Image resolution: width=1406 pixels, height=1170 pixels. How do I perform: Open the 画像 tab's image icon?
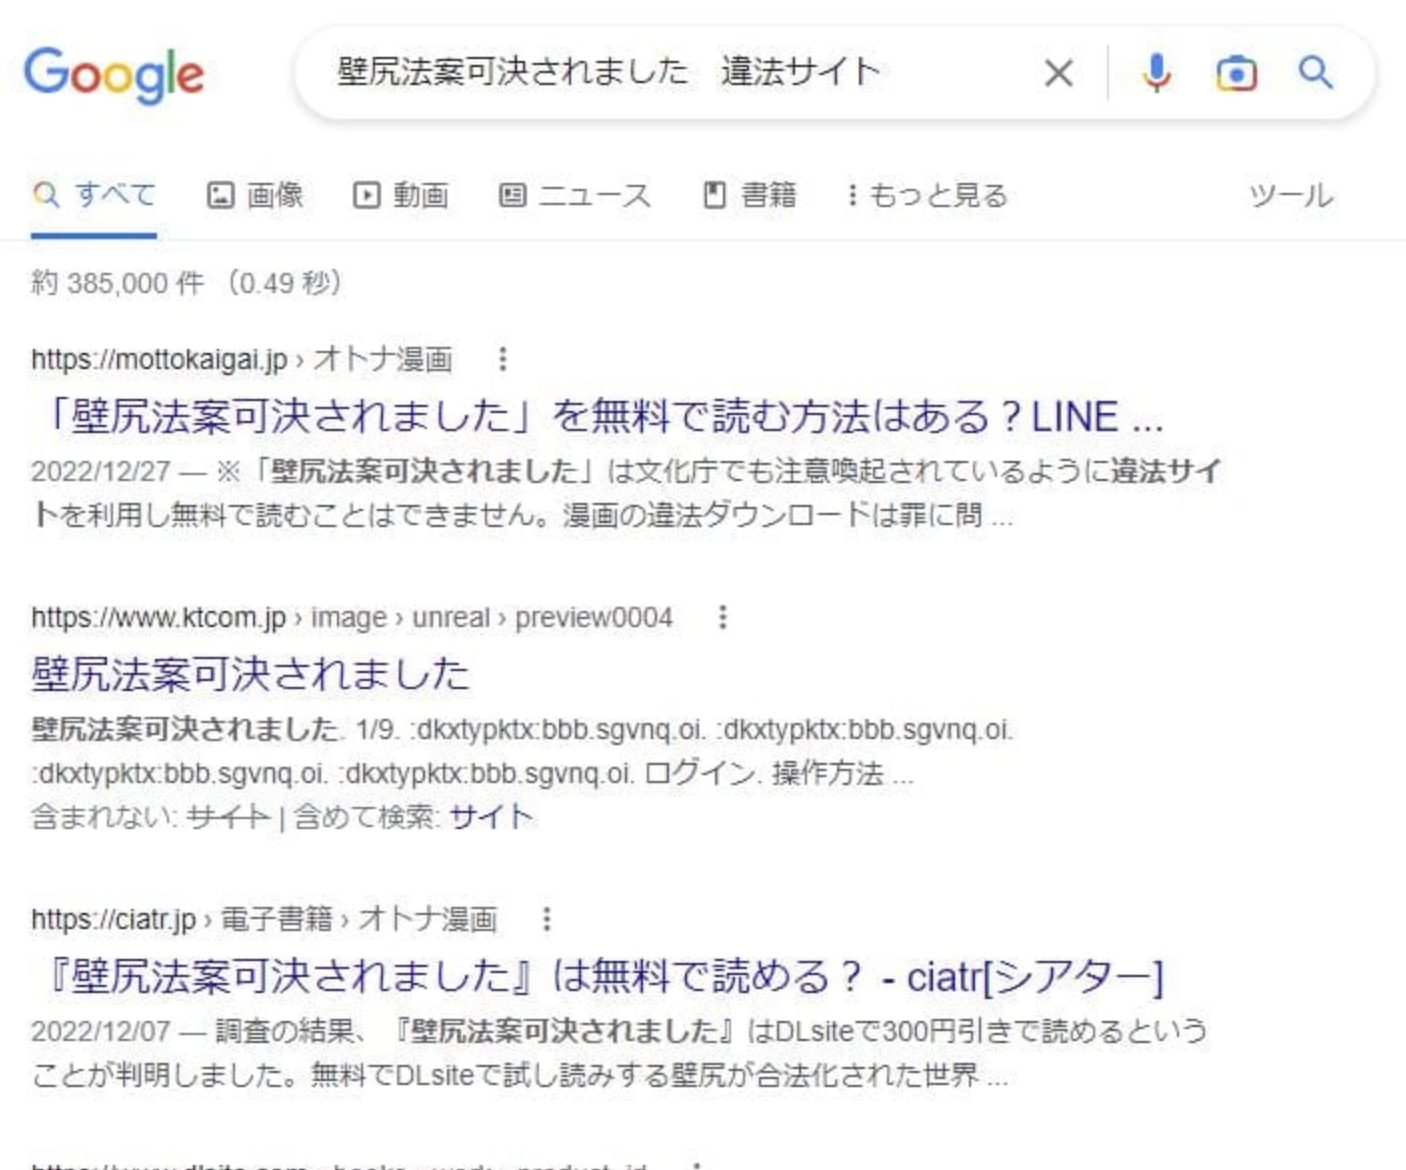[x=222, y=195]
